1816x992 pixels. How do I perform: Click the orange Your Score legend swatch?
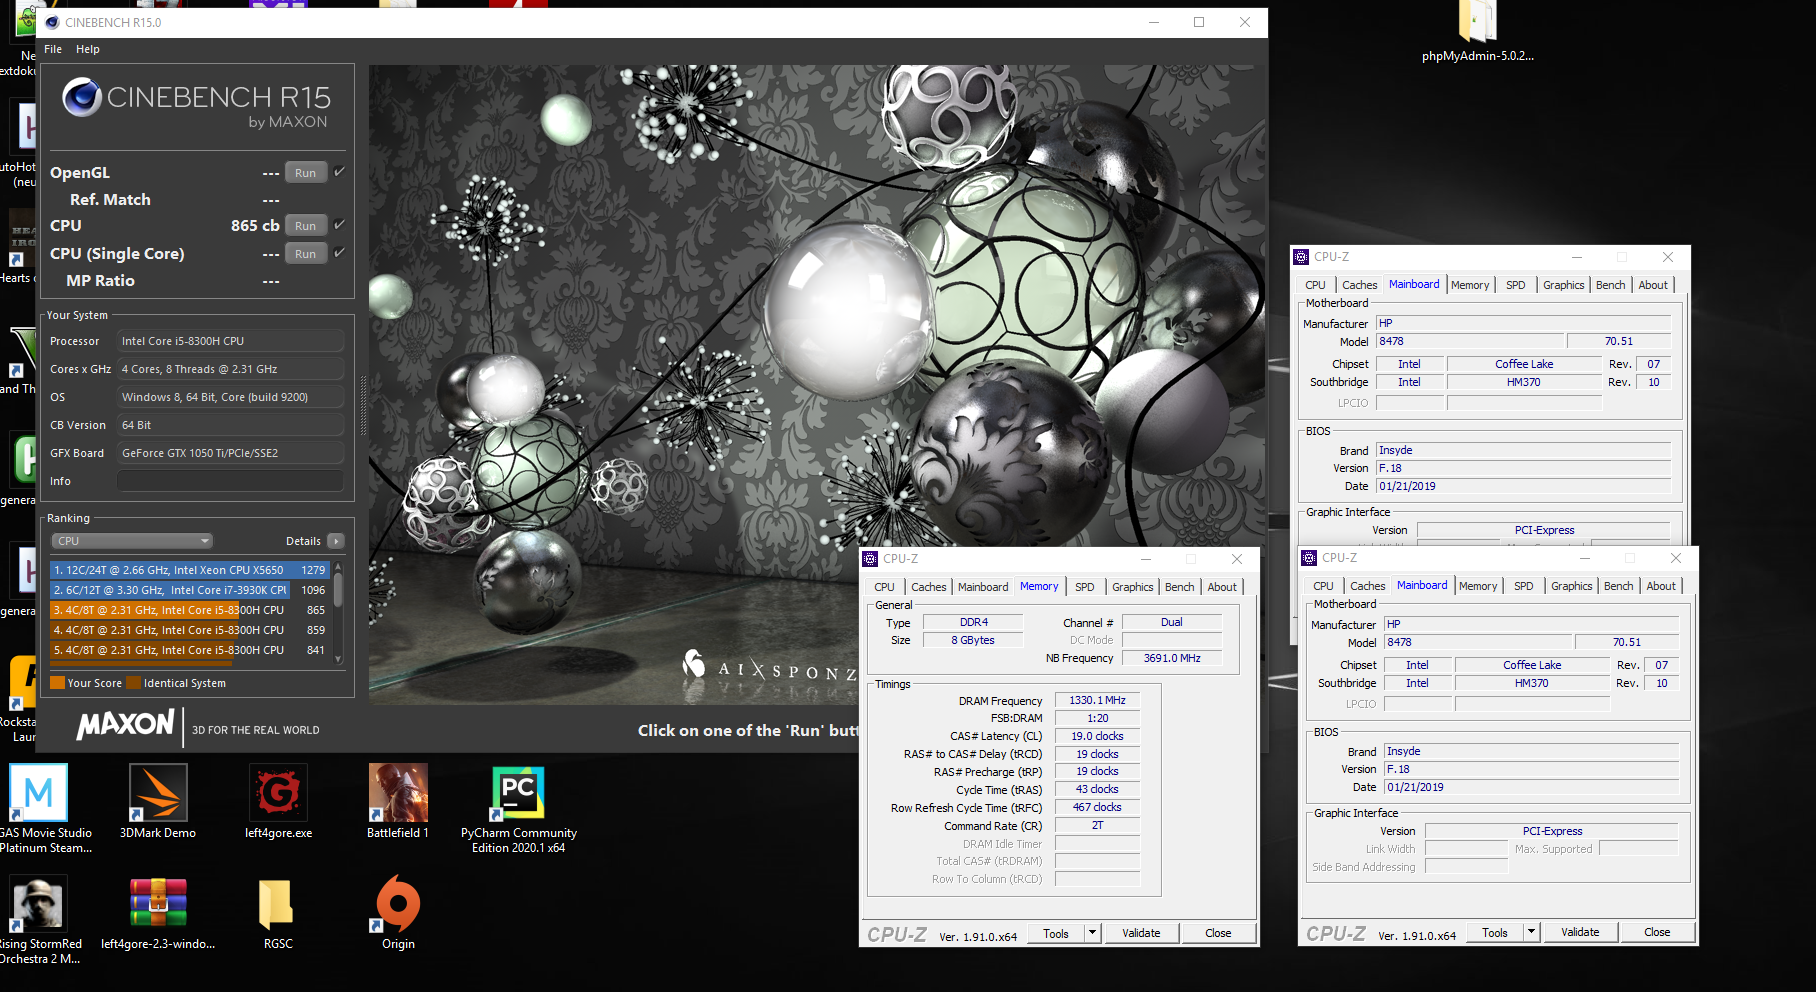57,683
